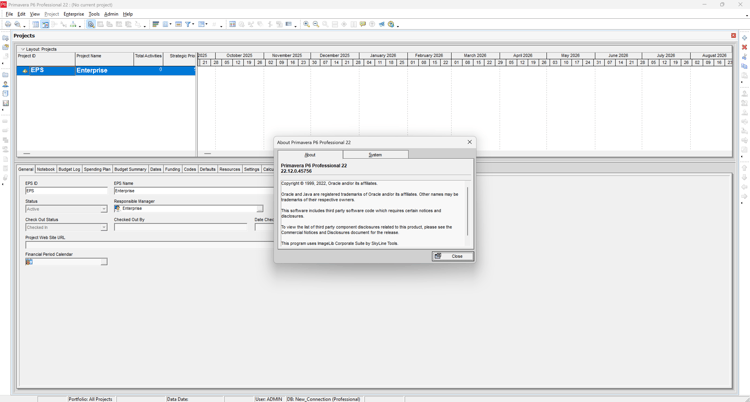
Task: Switch to the Codes tab
Action: coord(190,169)
